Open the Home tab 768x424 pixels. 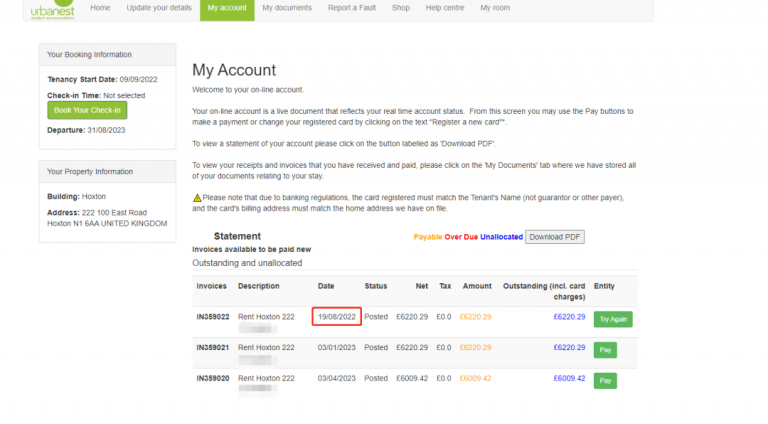click(100, 8)
